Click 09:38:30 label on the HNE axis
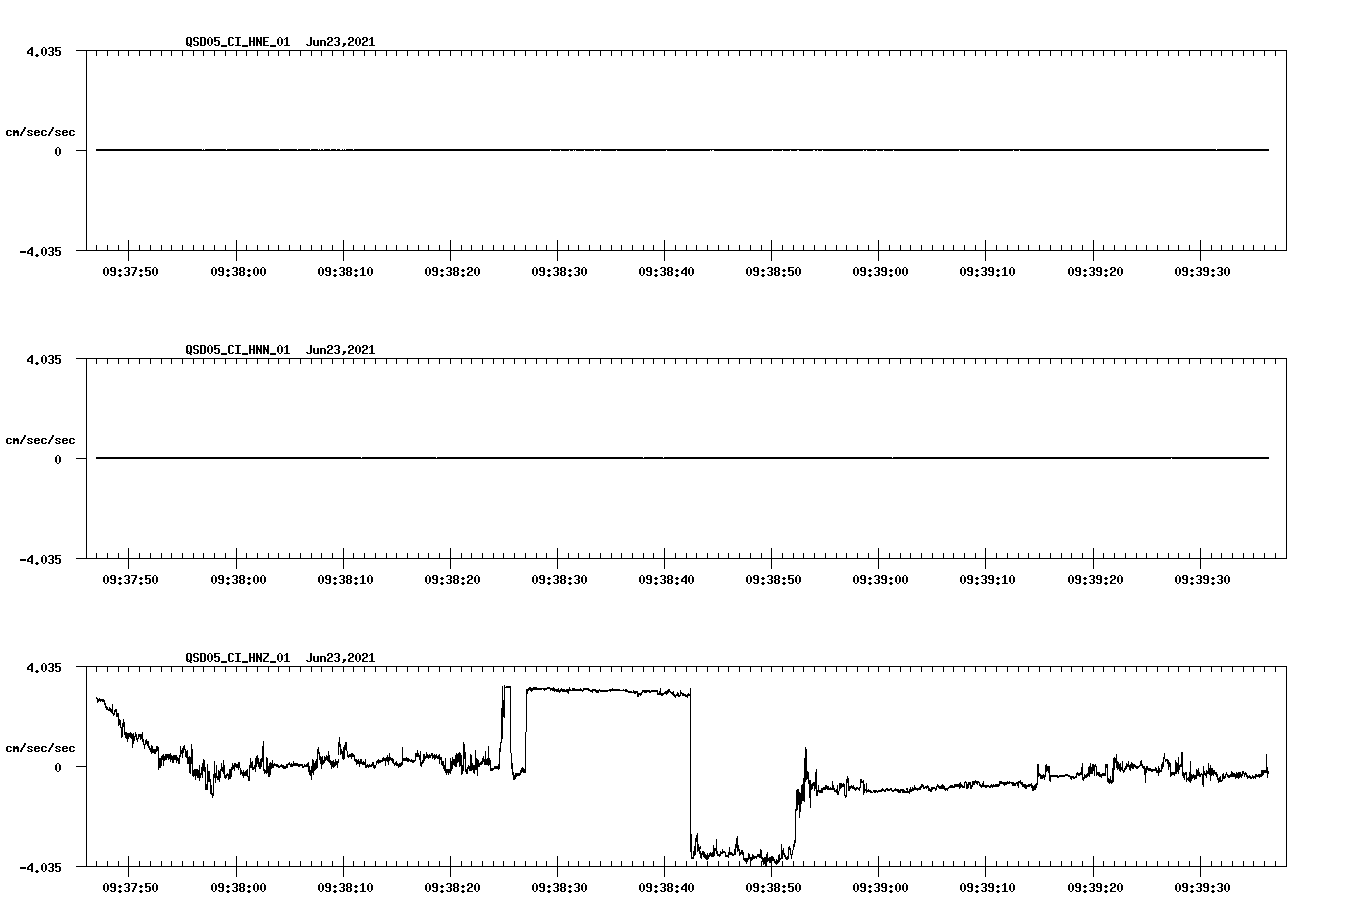The height and width of the screenshot is (924, 1358). tap(558, 271)
